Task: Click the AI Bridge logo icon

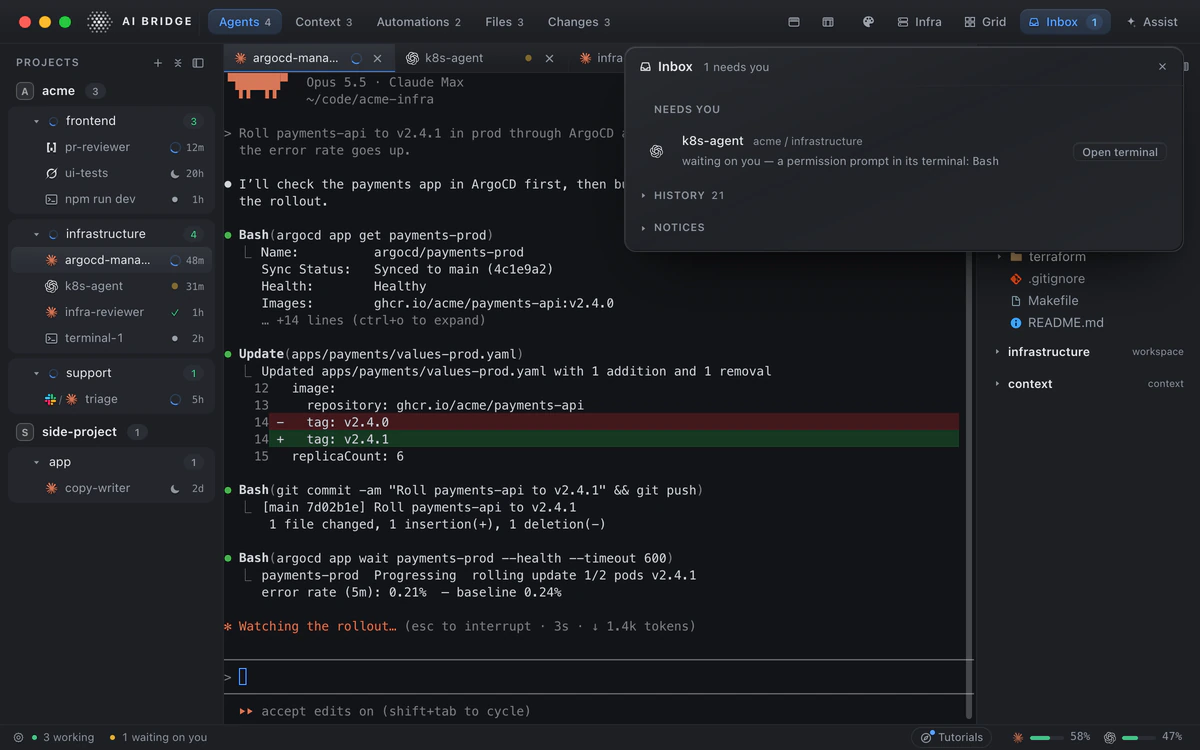Action: point(99,22)
